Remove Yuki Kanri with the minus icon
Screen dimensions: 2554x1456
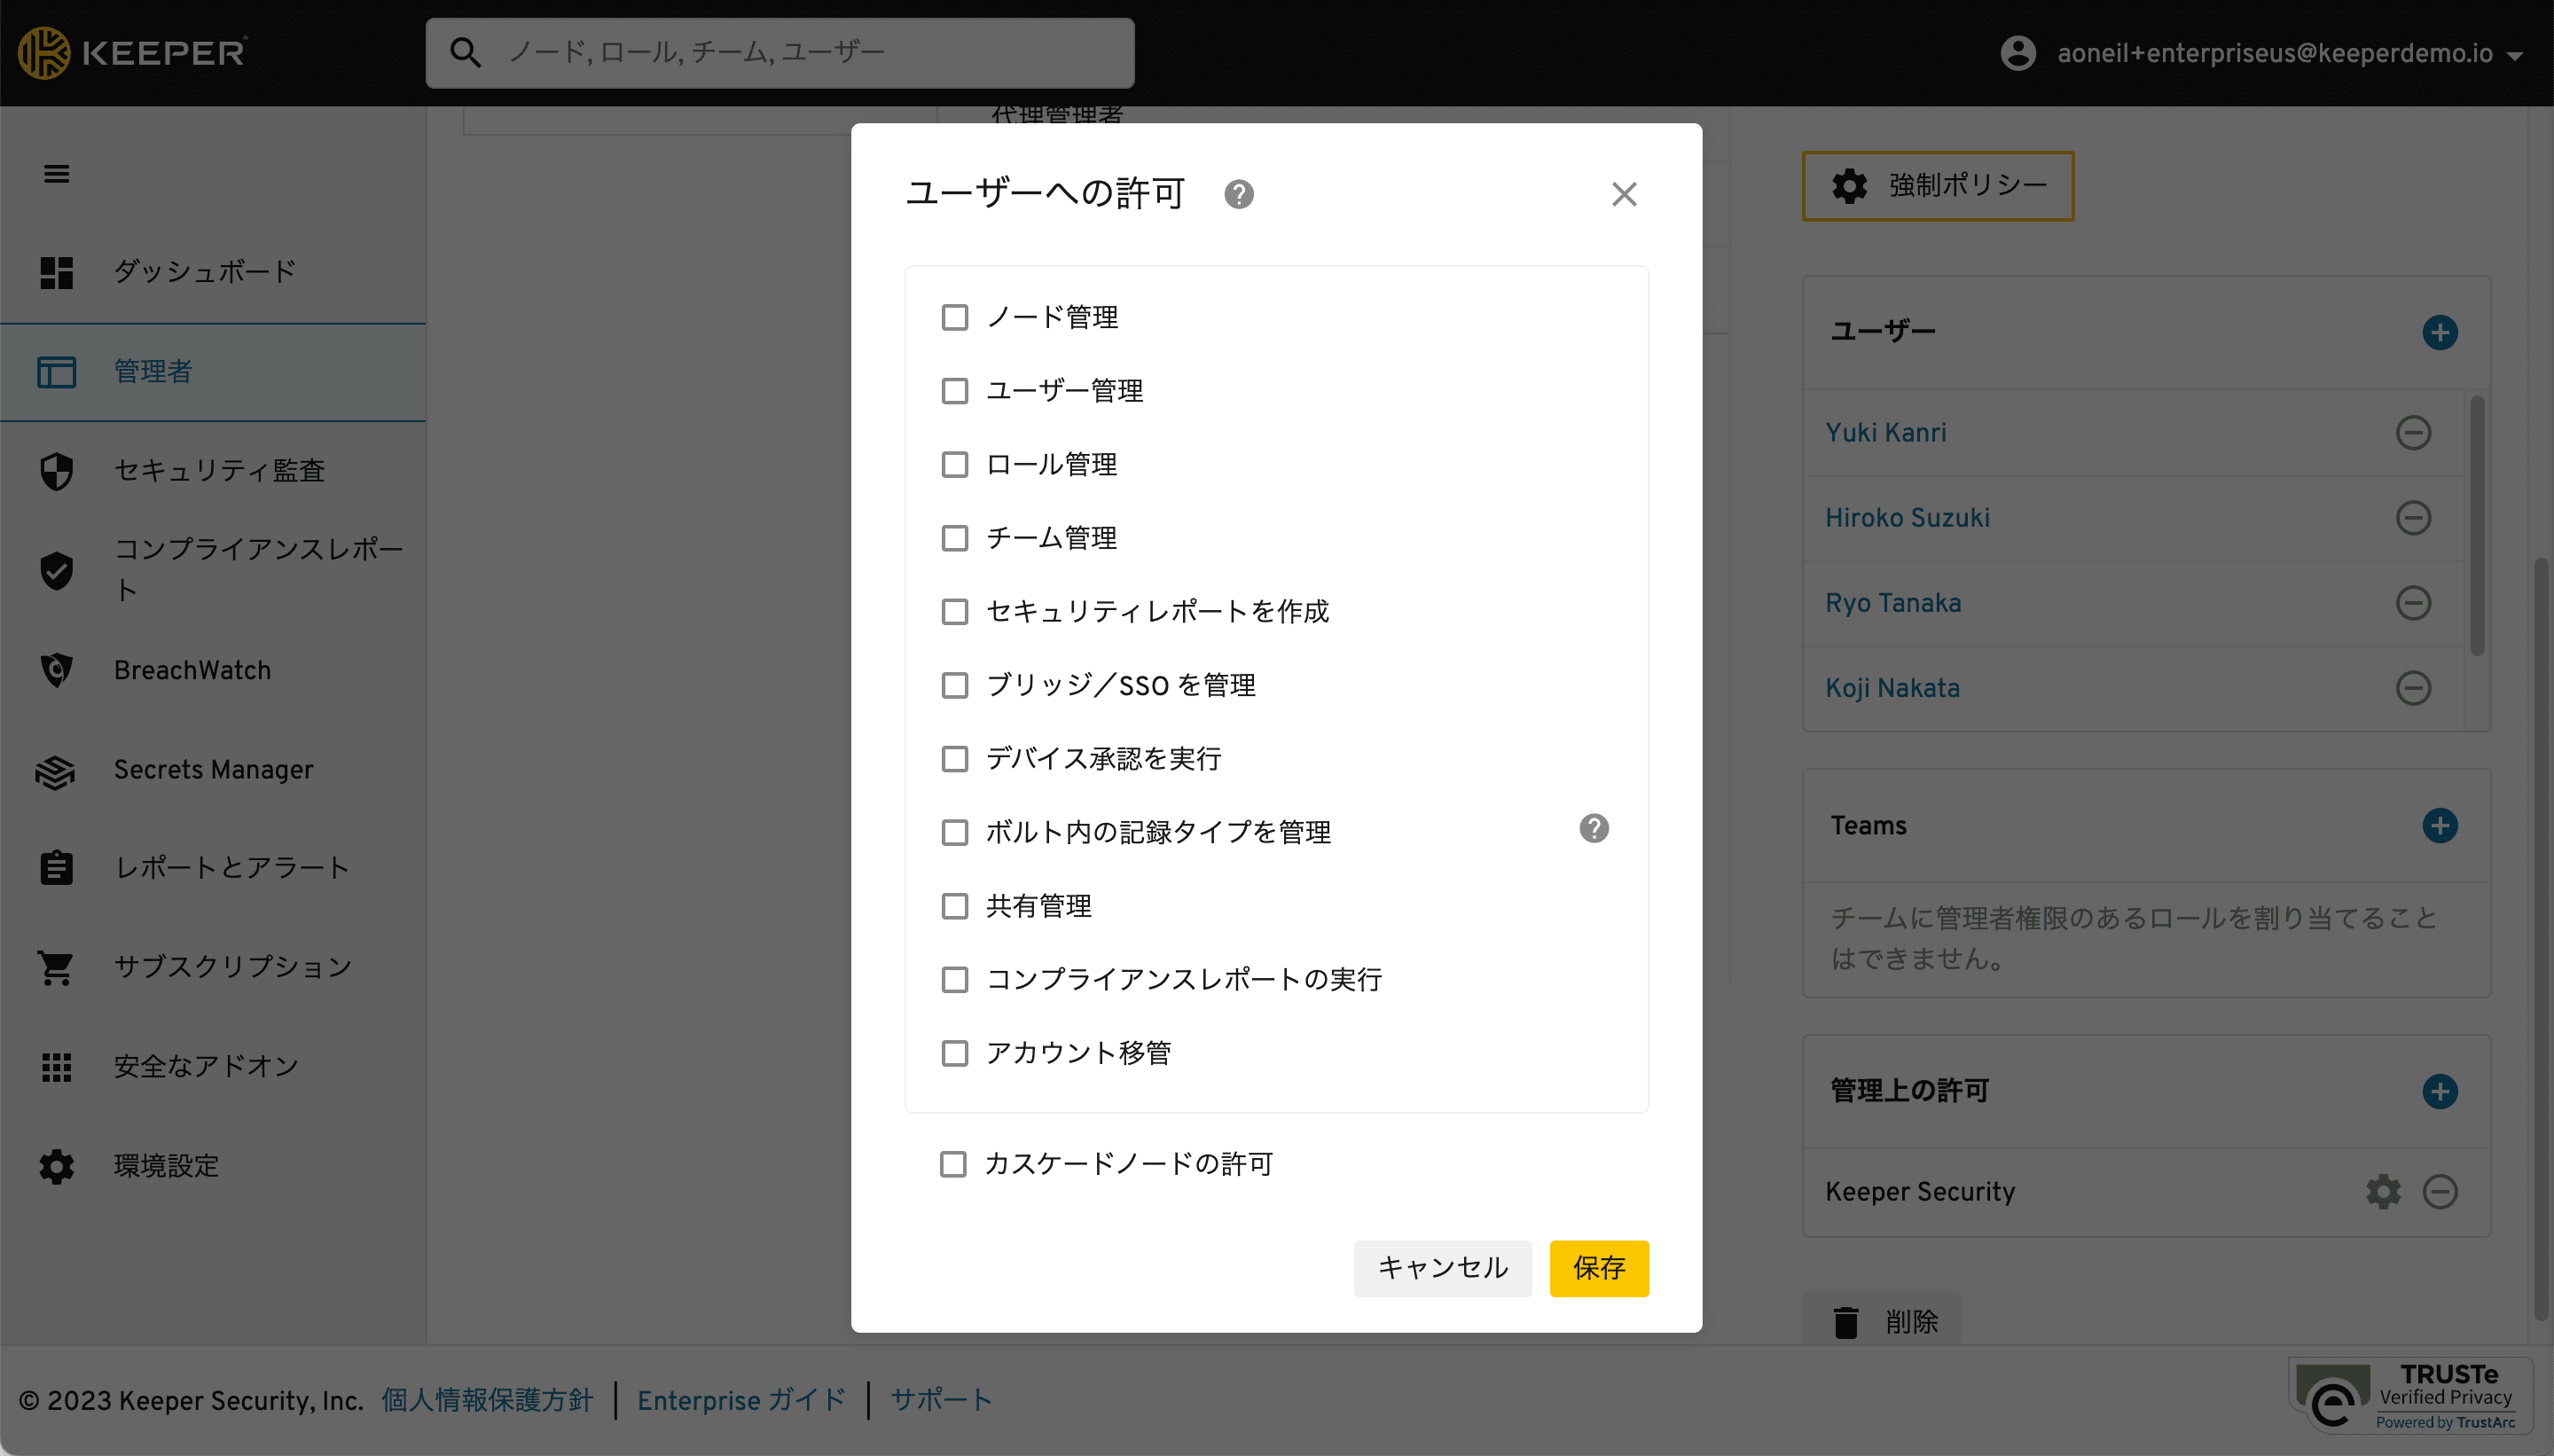click(x=2412, y=432)
